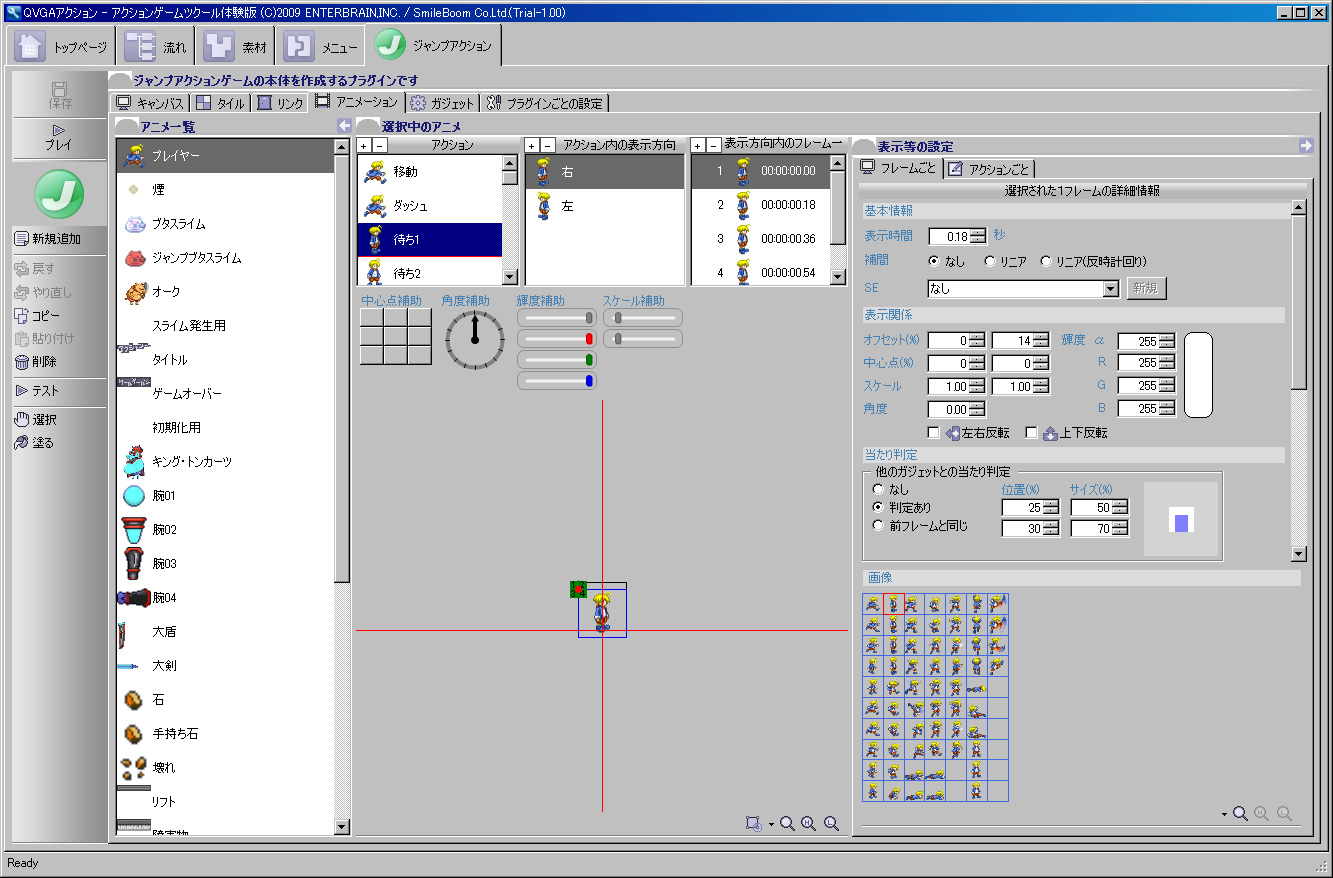This screenshot has height=878, width=1333.
Task: Collapse the anime list panel arrow
Action: (x=344, y=126)
